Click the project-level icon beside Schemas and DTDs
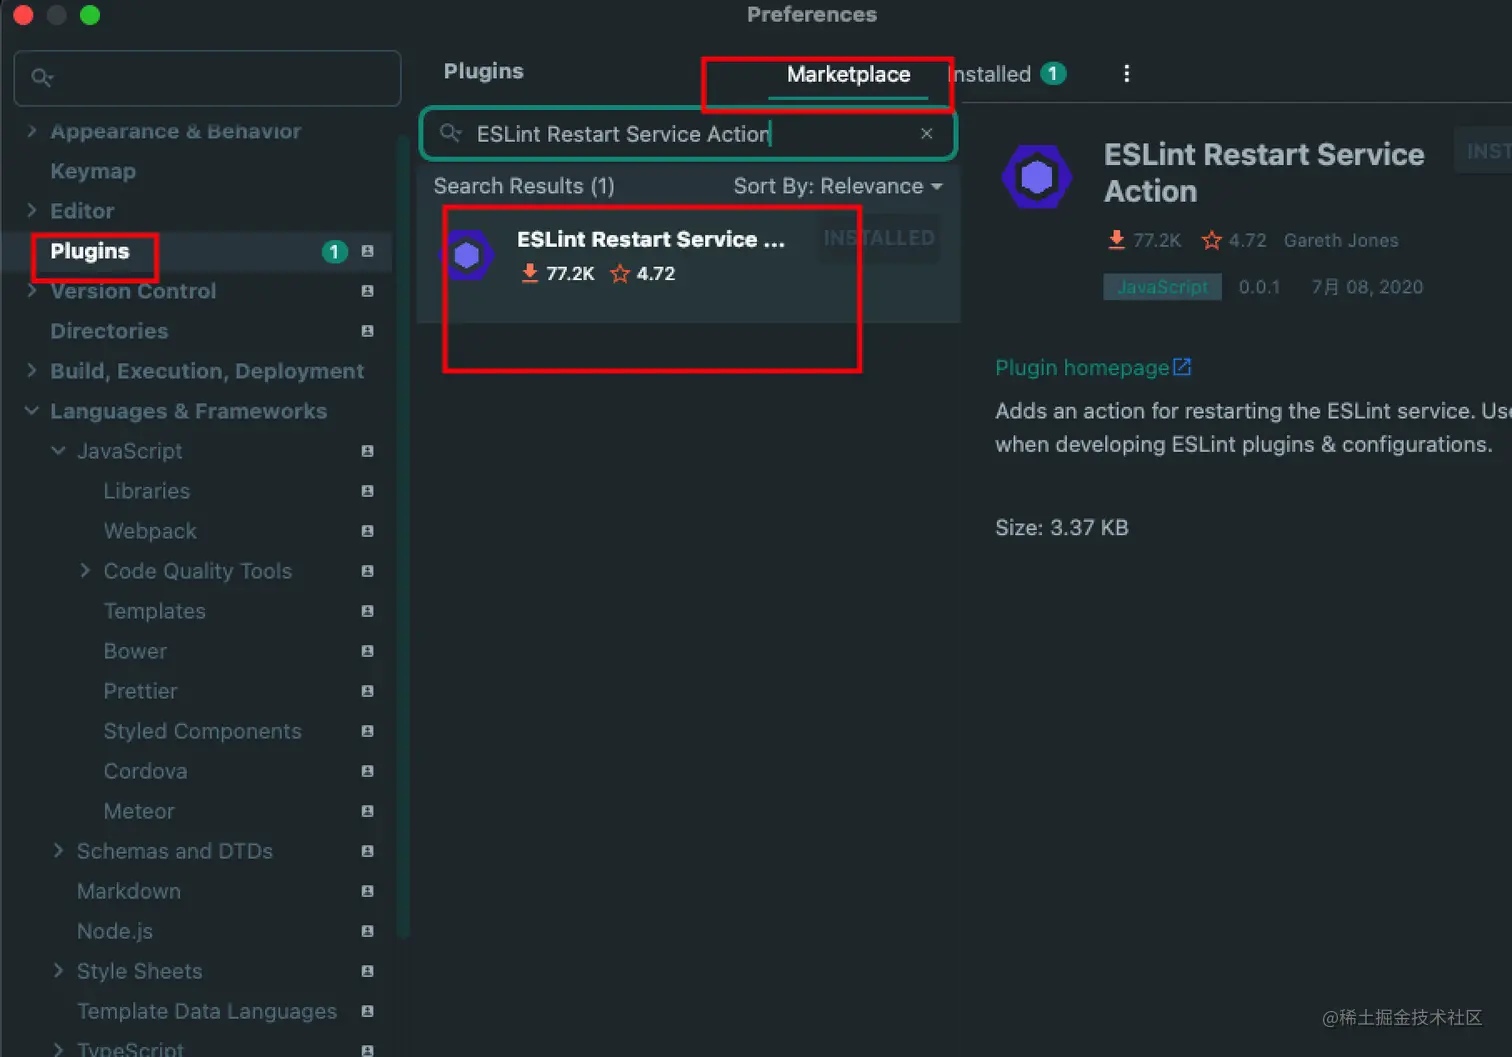Image resolution: width=1512 pixels, height=1057 pixels. tap(367, 851)
